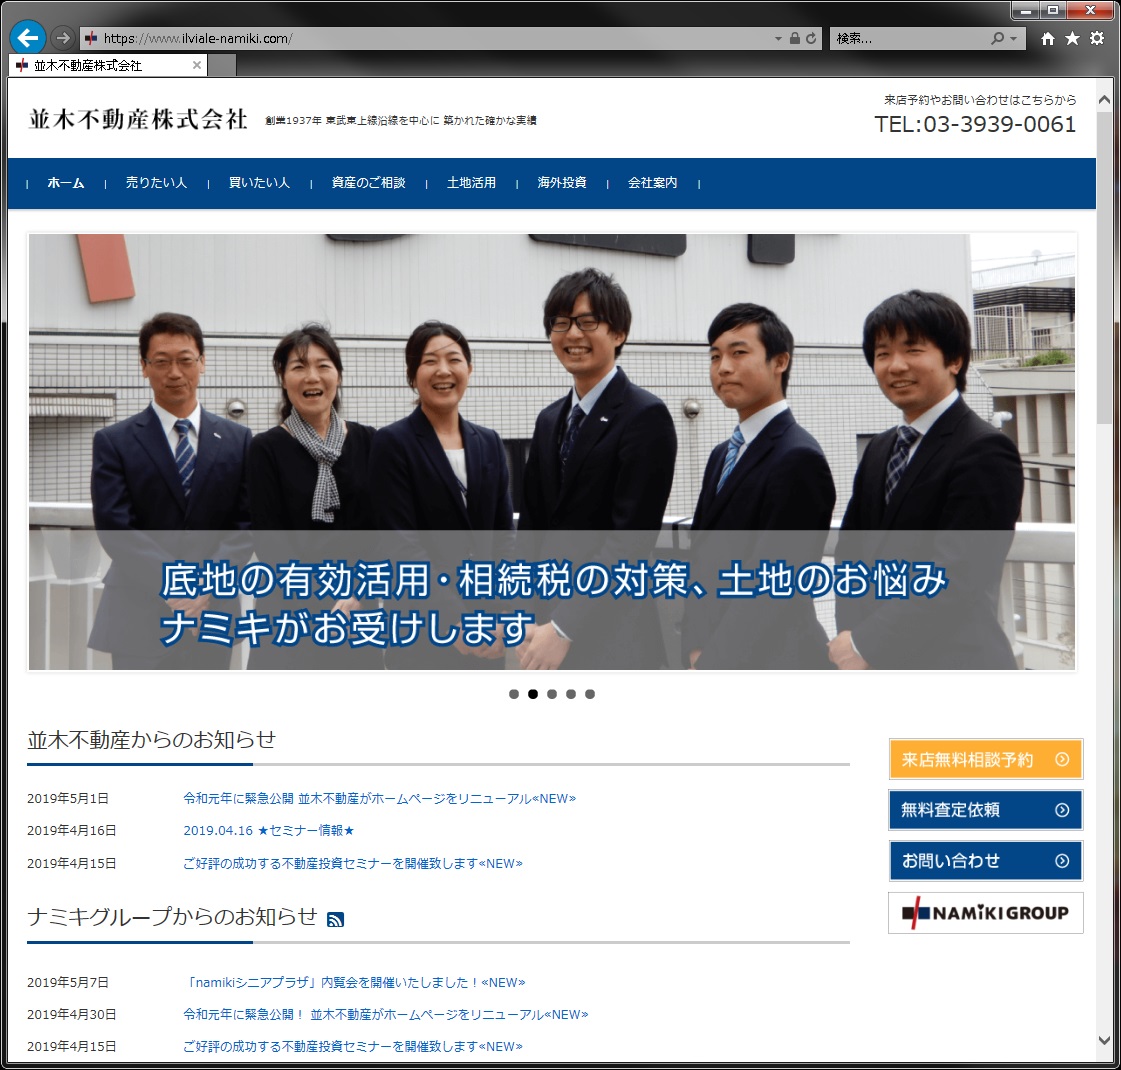Click the 2019年4月16日 date text

click(x=71, y=831)
